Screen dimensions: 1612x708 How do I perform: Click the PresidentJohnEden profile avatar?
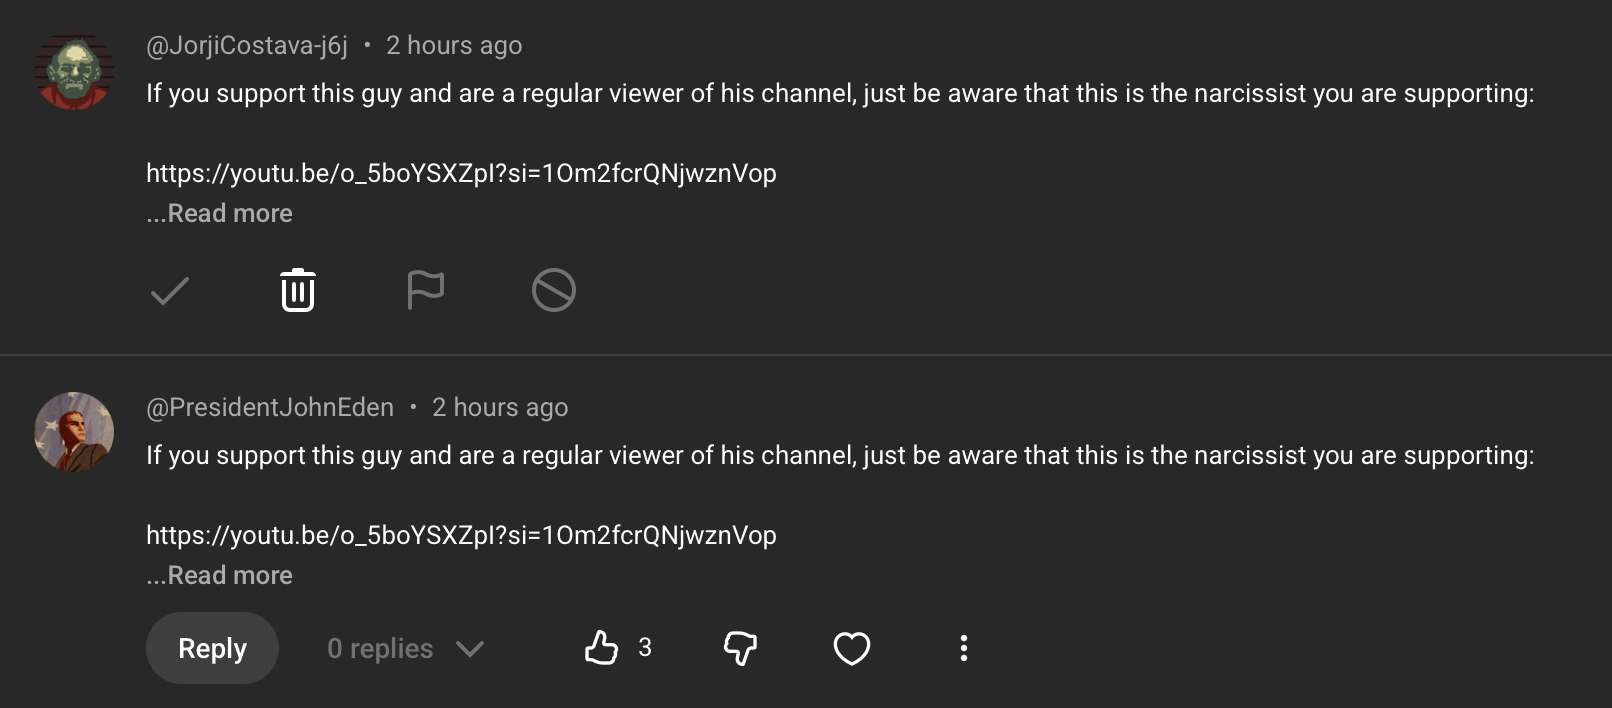[74, 432]
